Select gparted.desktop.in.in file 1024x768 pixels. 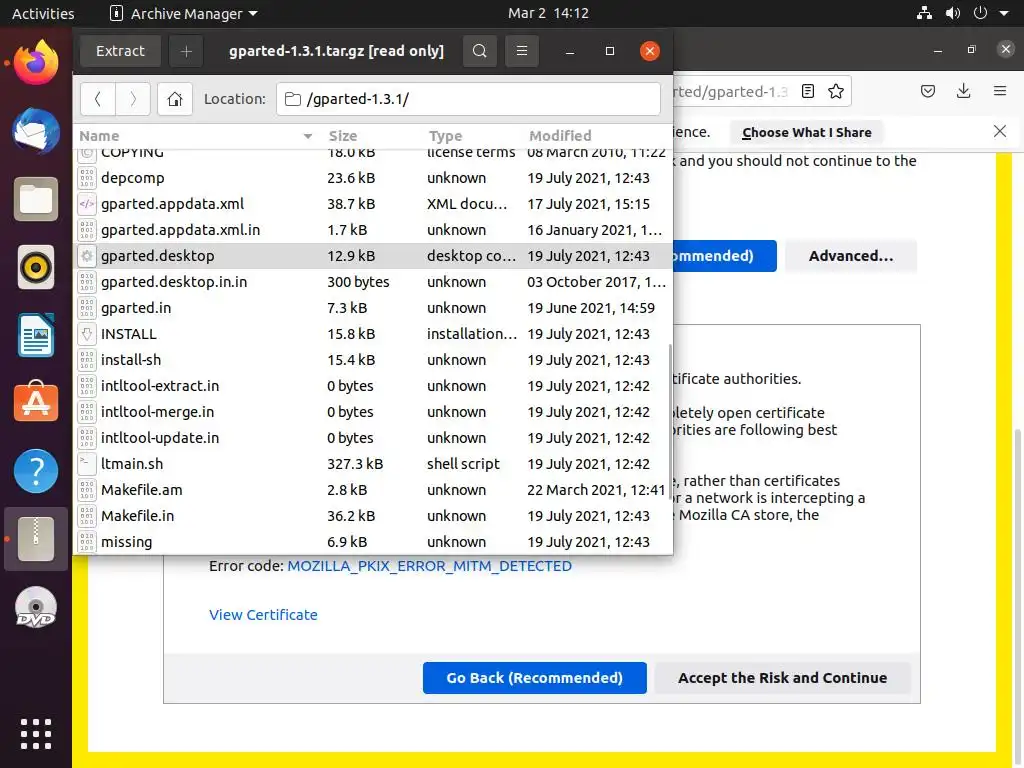(x=373, y=282)
